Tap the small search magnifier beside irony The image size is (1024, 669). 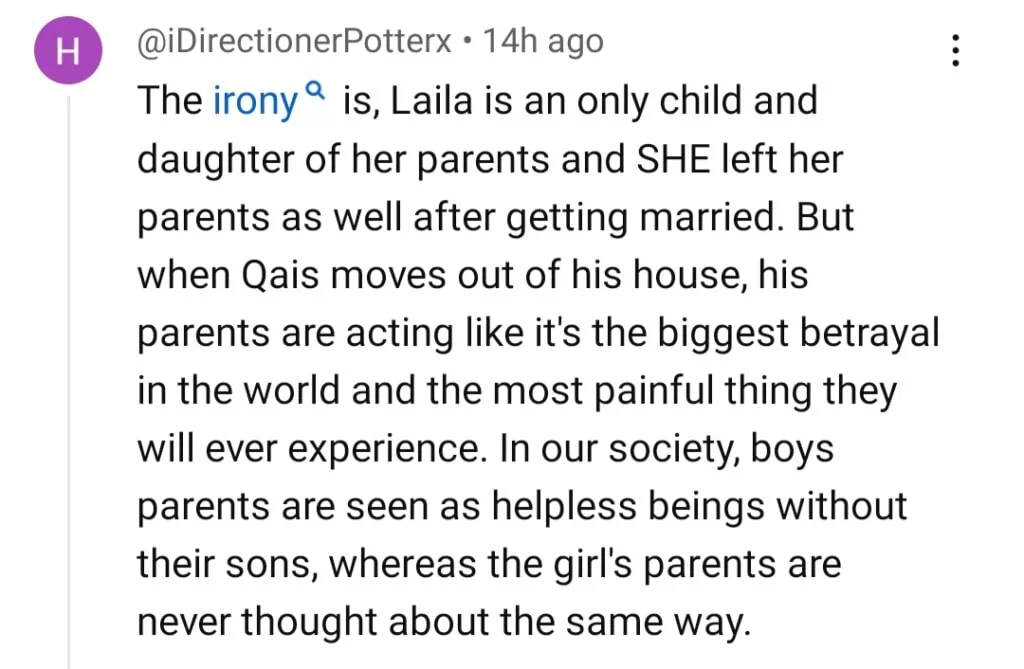pos(315,92)
